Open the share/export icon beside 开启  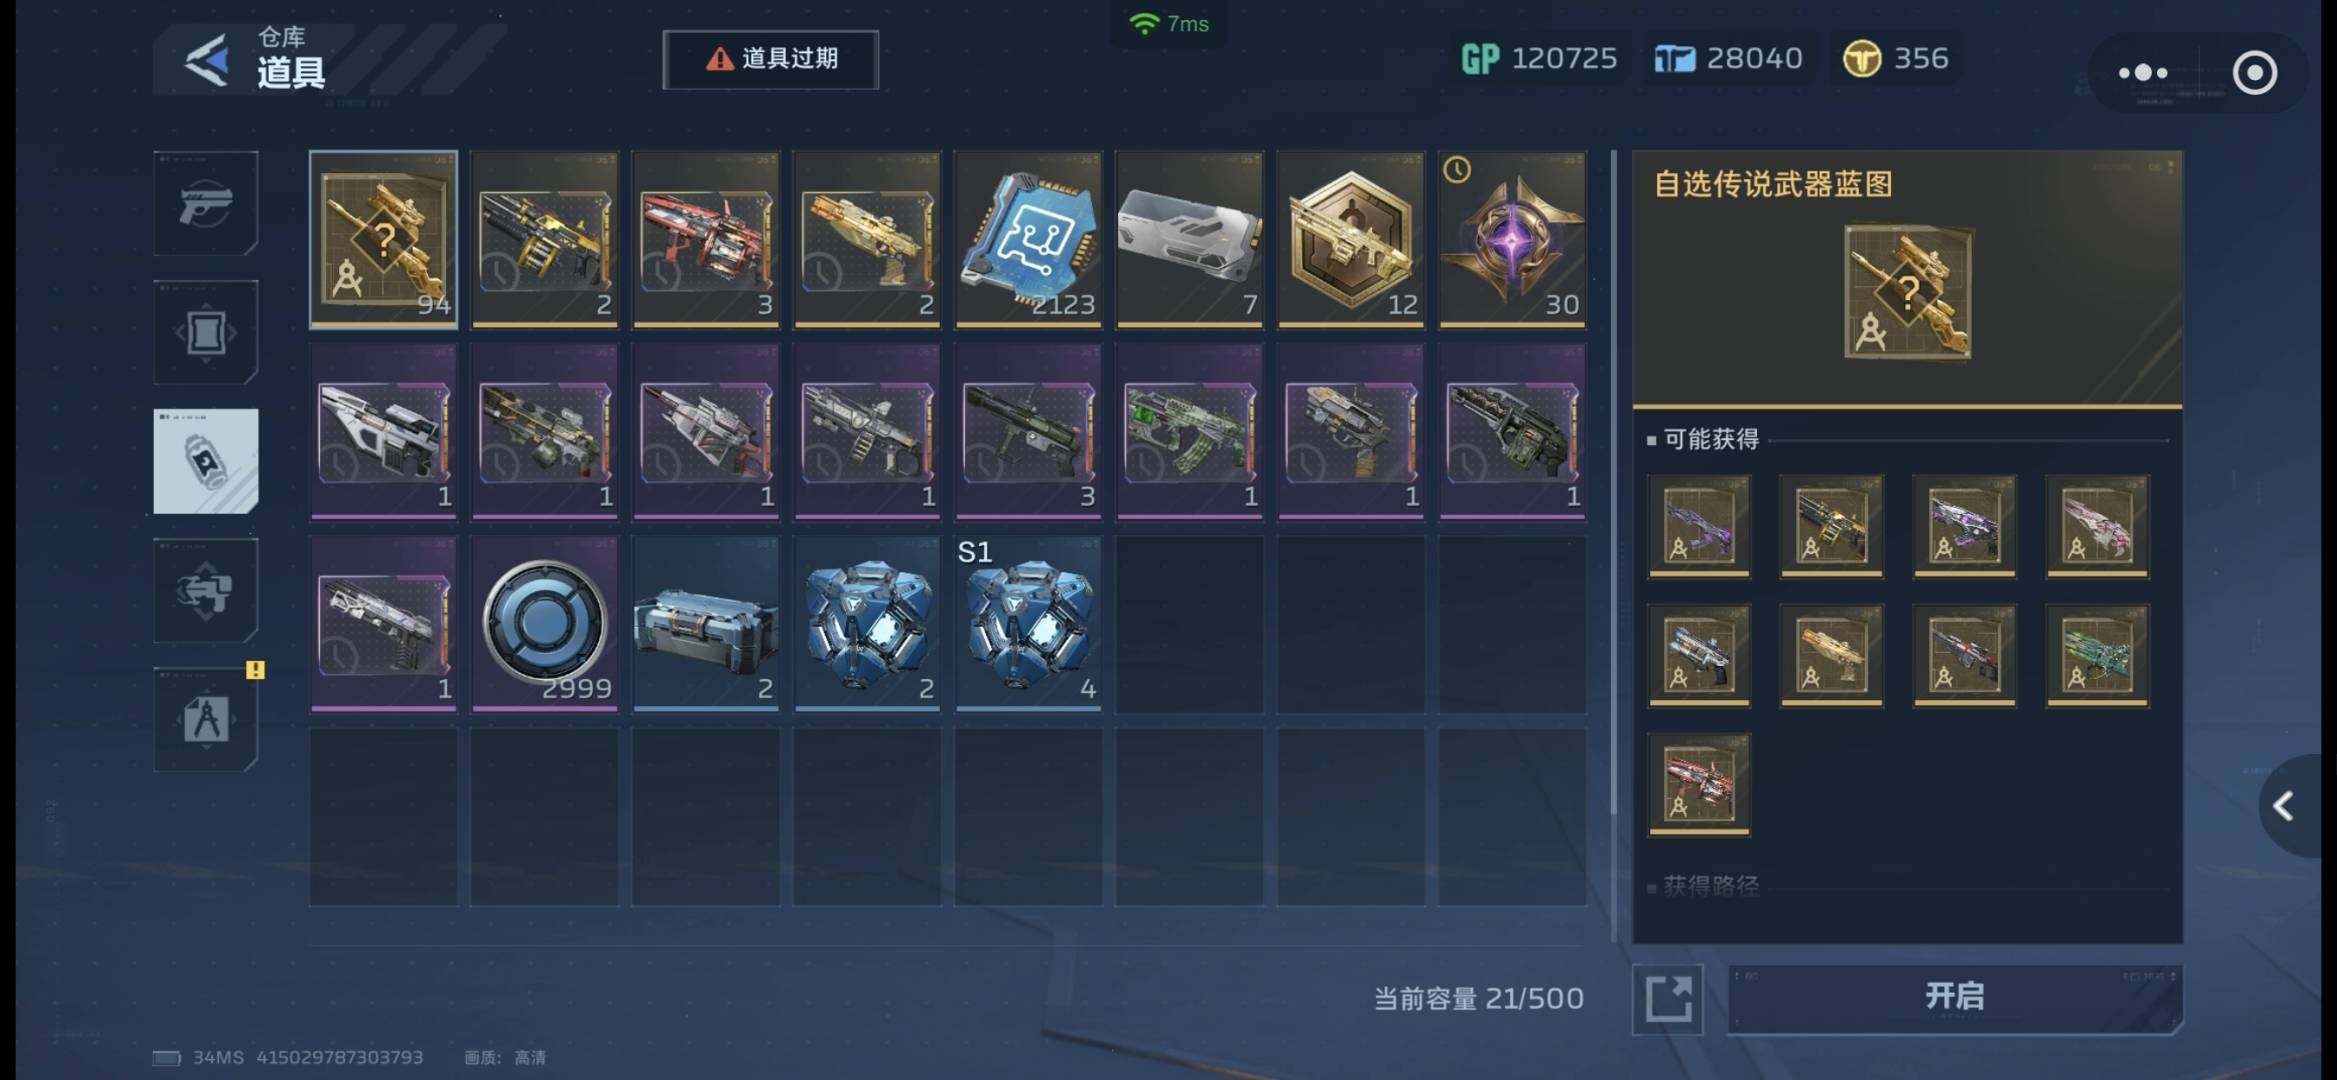[x=1668, y=999]
